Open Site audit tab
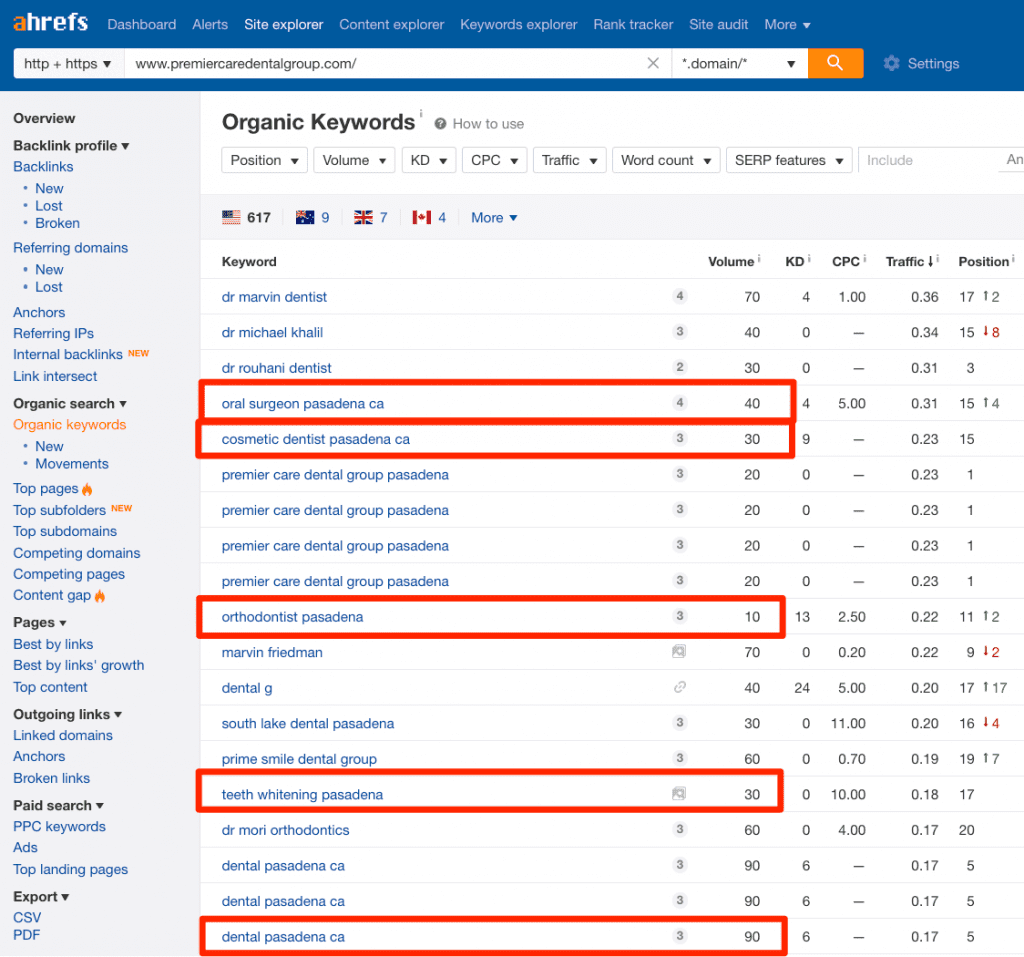 pos(718,25)
